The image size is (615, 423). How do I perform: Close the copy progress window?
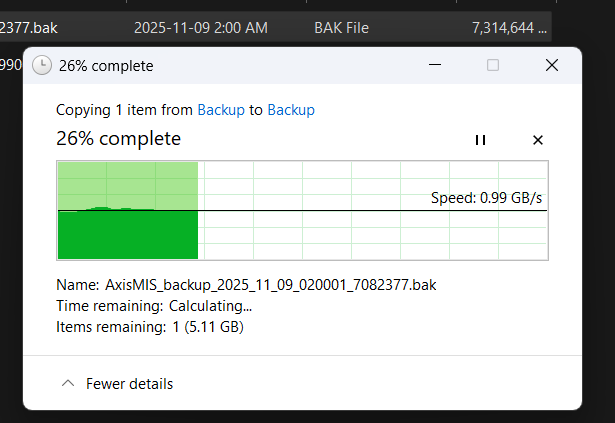click(551, 65)
